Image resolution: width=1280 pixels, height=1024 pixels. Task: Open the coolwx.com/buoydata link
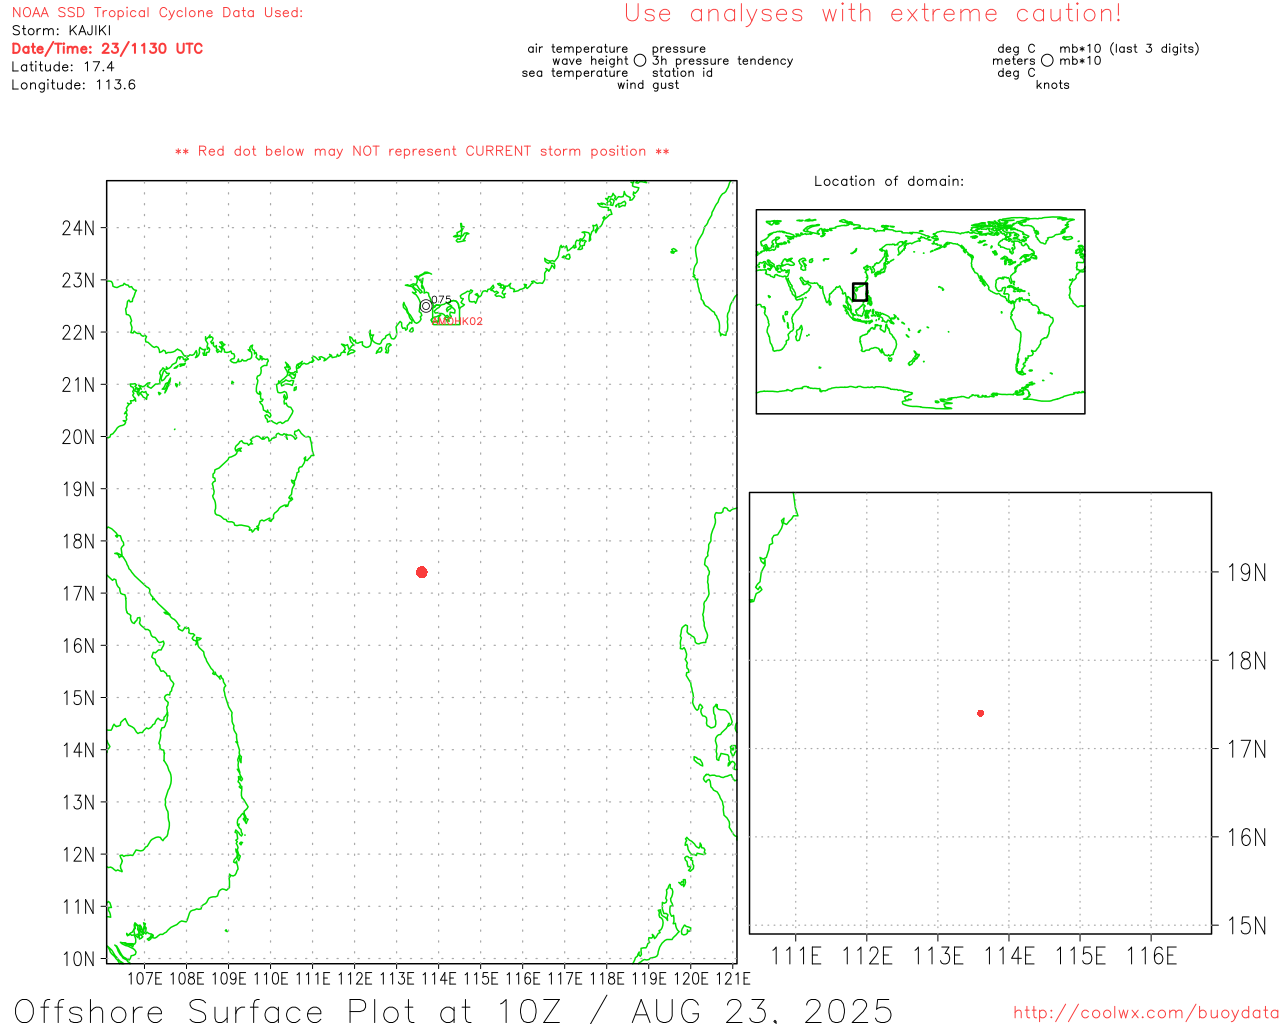1146,1013
